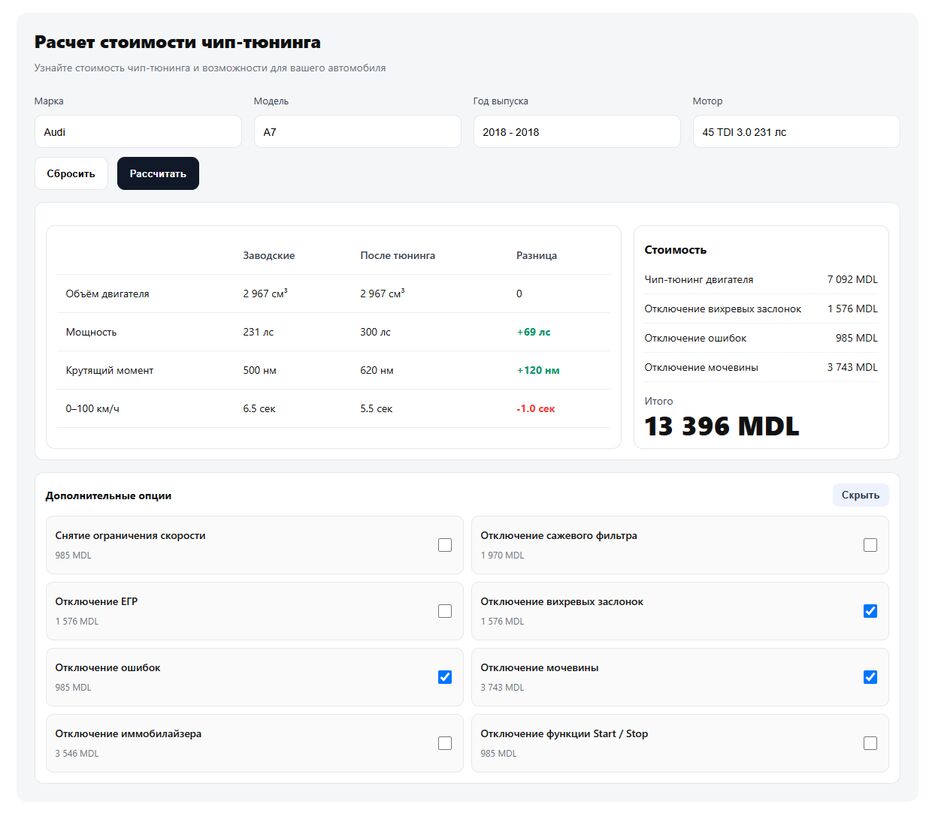Check Отключение иммобилайзера checkbox

click(x=445, y=743)
